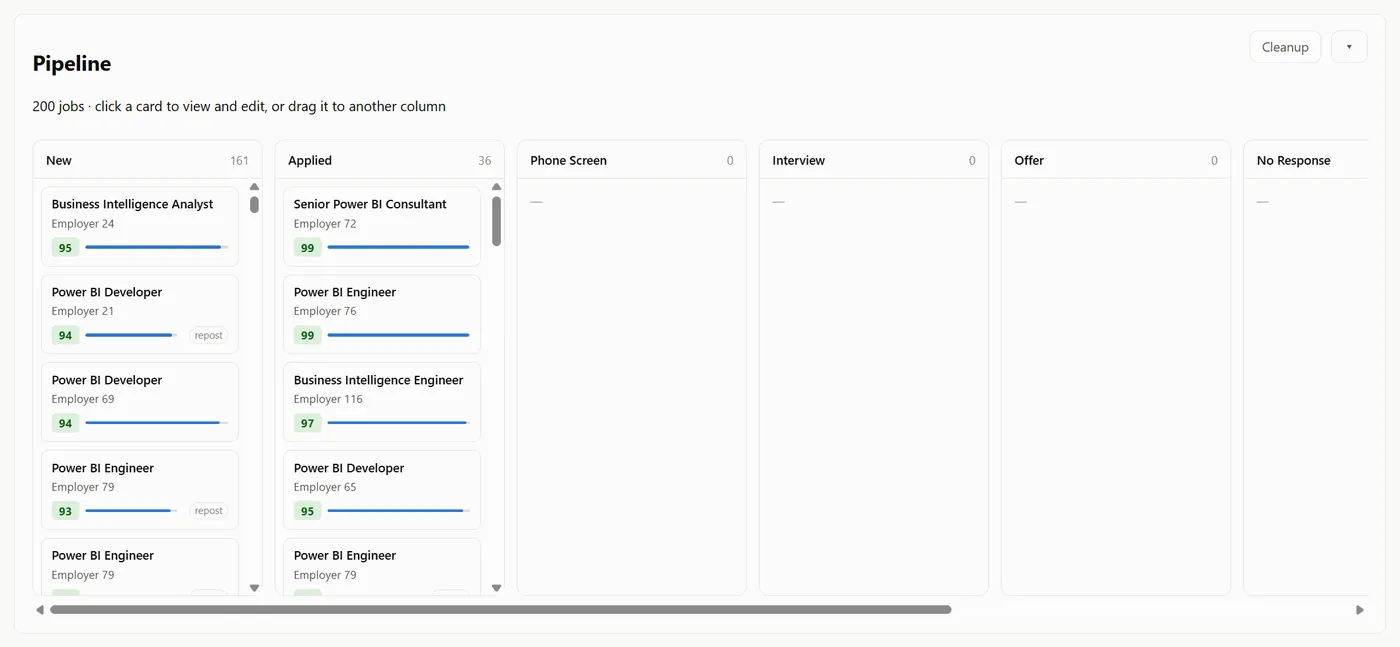Click the down arrow of the New column scrollbar
This screenshot has height=647, width=1400.
point(254,588)
